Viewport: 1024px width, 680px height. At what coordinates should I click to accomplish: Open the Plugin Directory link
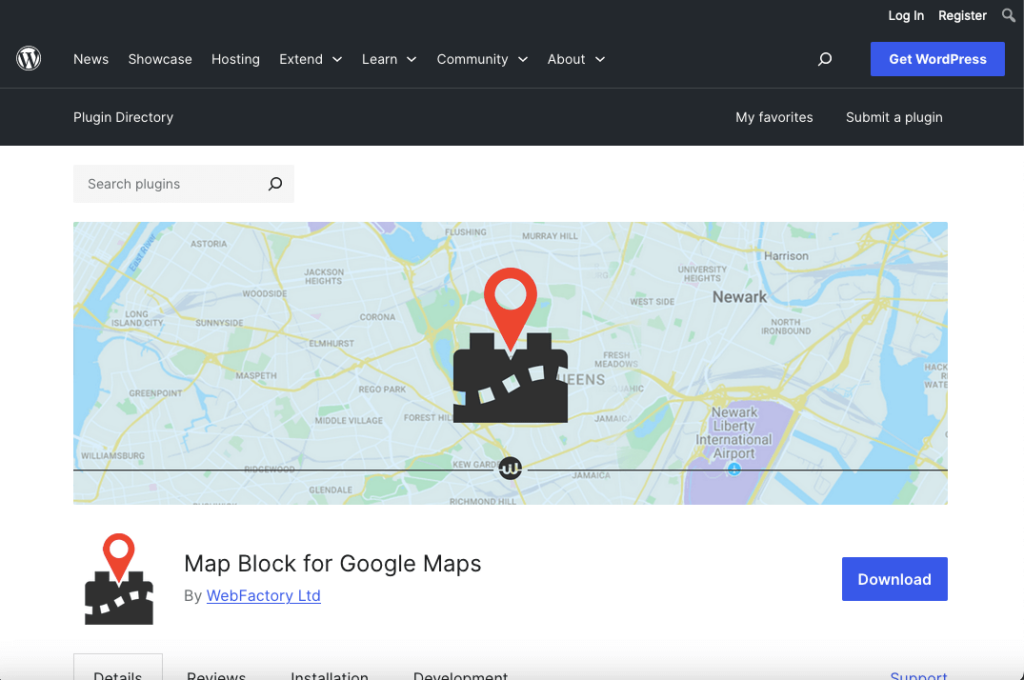pos(123,118)
